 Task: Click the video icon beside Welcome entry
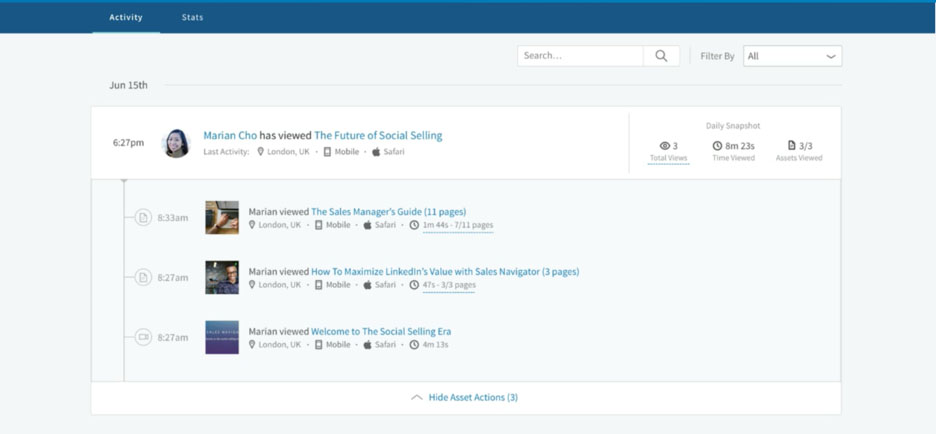coord(143,337)
